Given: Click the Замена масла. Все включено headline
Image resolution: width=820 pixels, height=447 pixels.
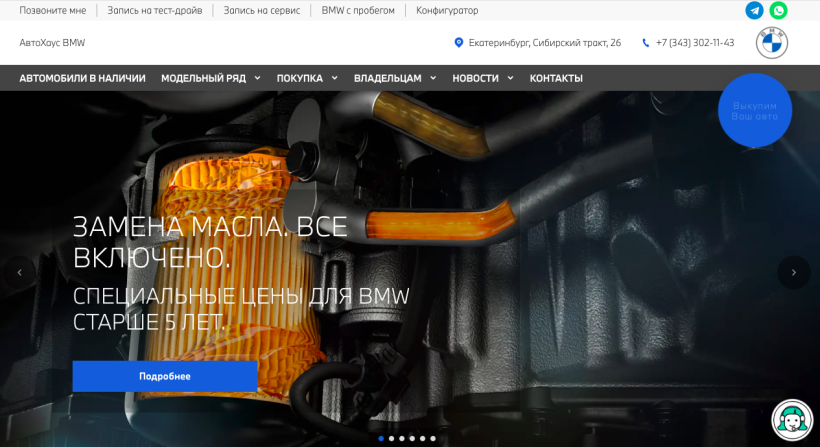Looking at the screenshot, I should pyautogui.click(x=210, y=242).
